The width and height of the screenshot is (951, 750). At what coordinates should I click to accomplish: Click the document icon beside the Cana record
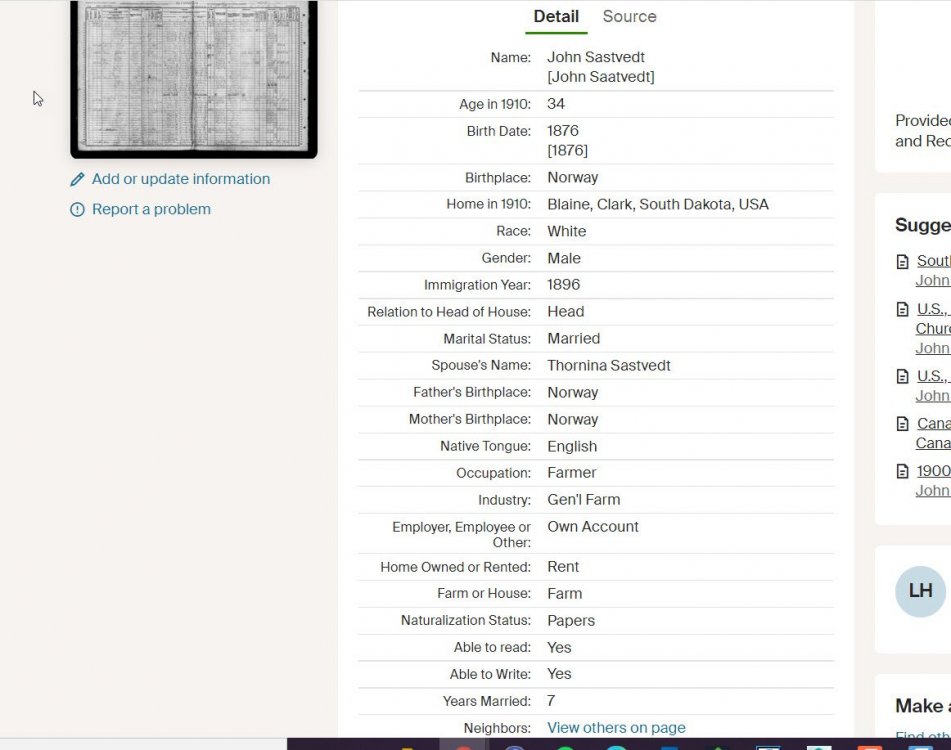click(x=903, y=424)
